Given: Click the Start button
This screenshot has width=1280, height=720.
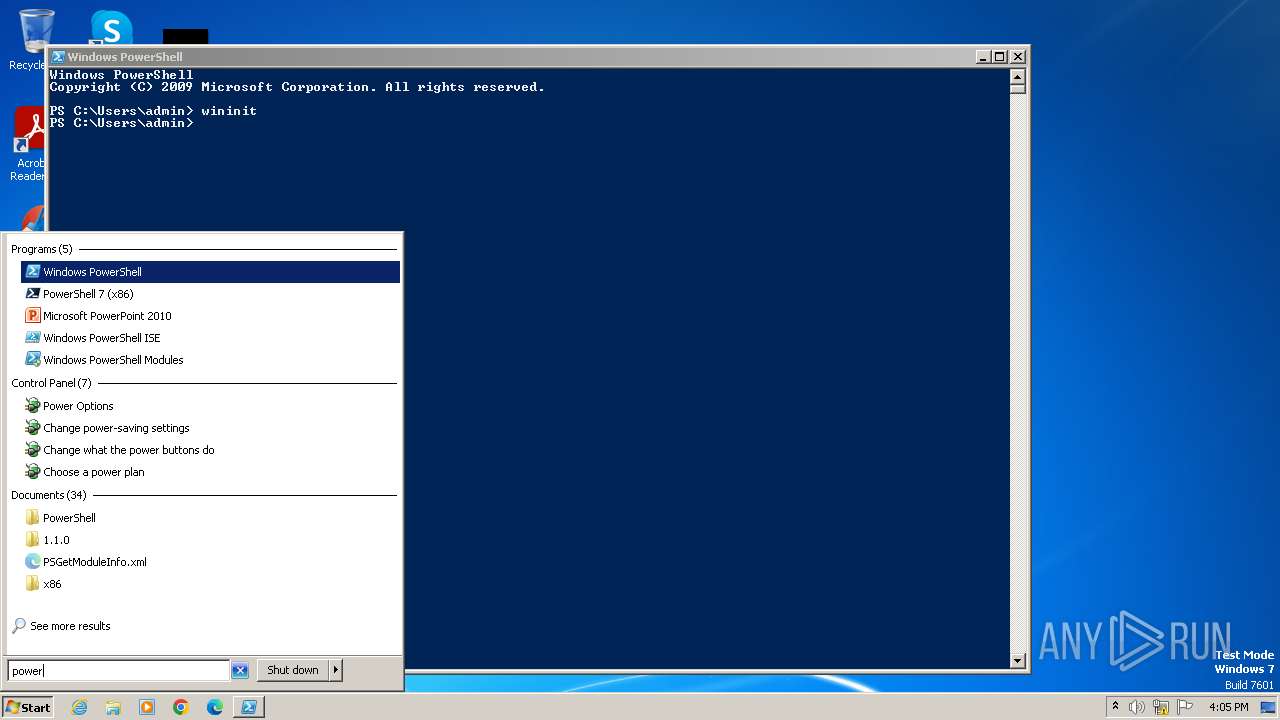Looking at the screenshot, I should [27, 707].
